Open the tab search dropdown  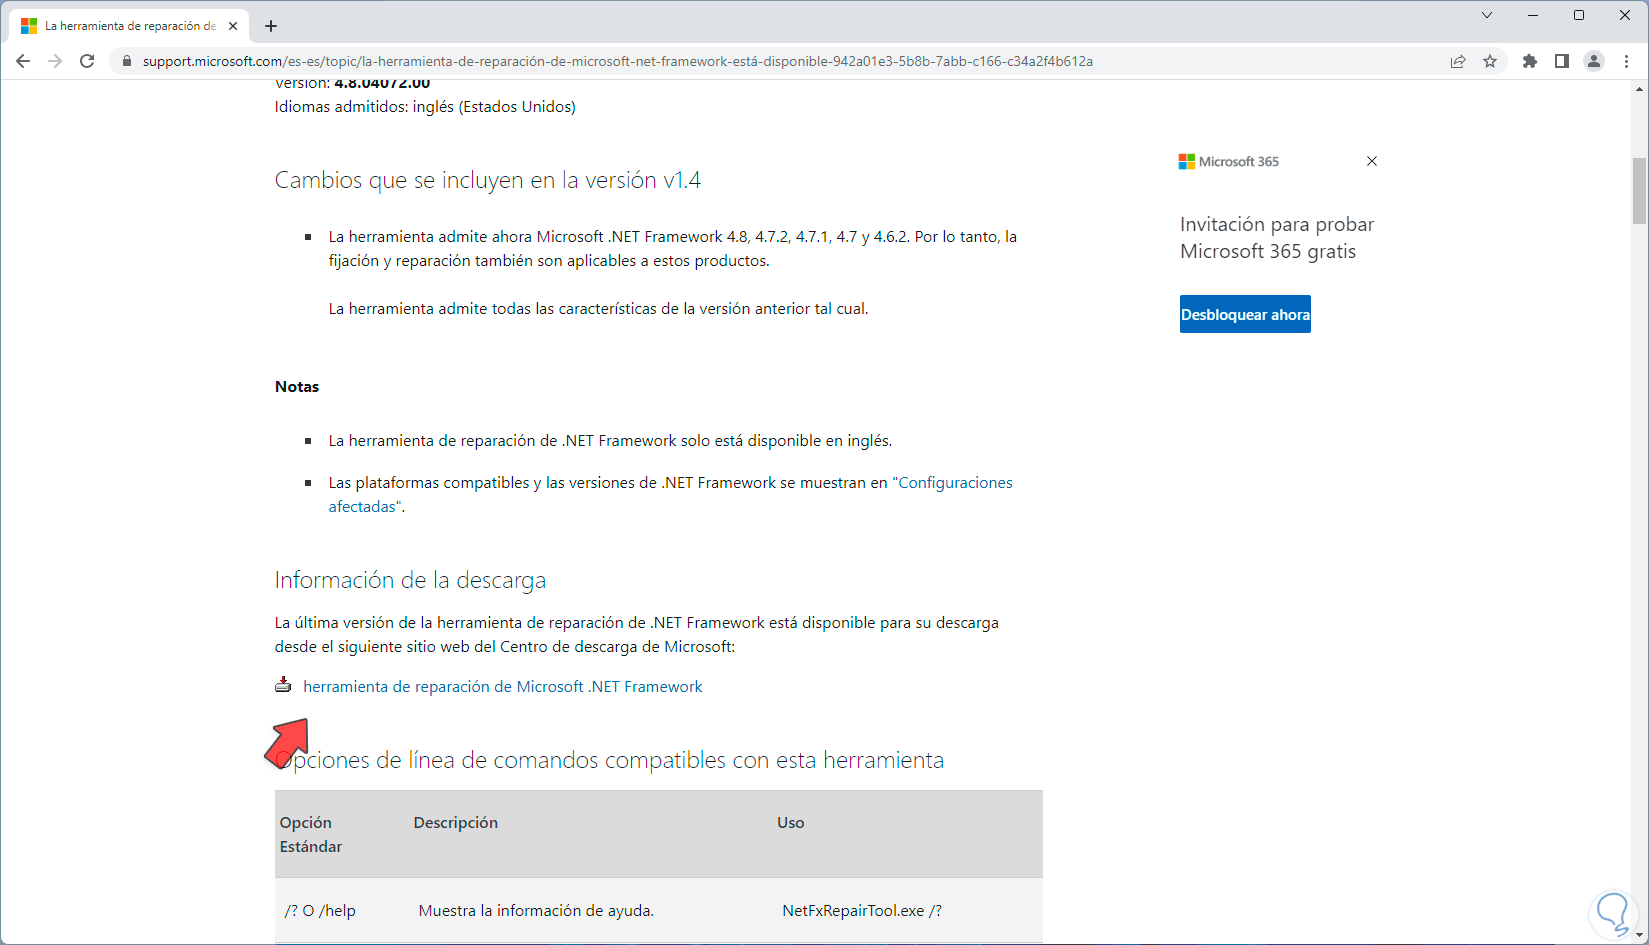pos(1487,15)
